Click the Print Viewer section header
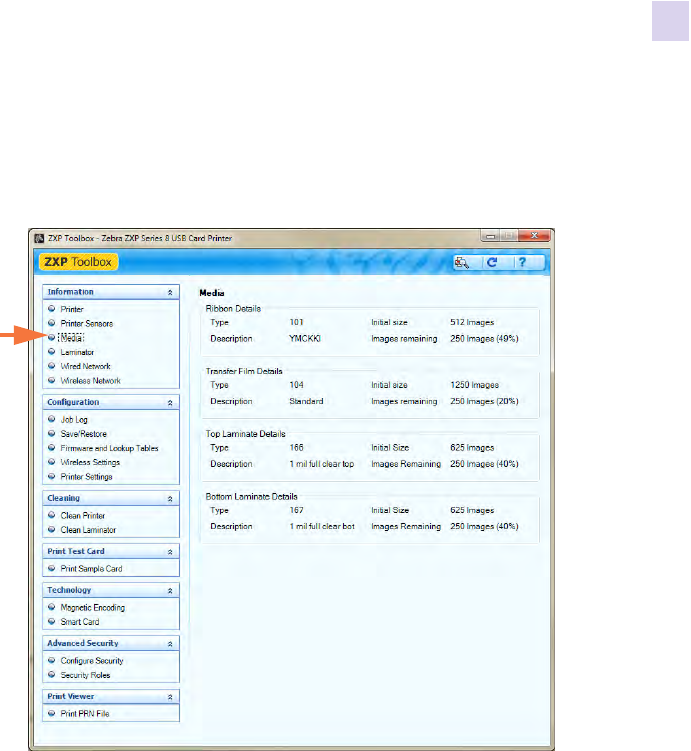 (x=111, y=696)
